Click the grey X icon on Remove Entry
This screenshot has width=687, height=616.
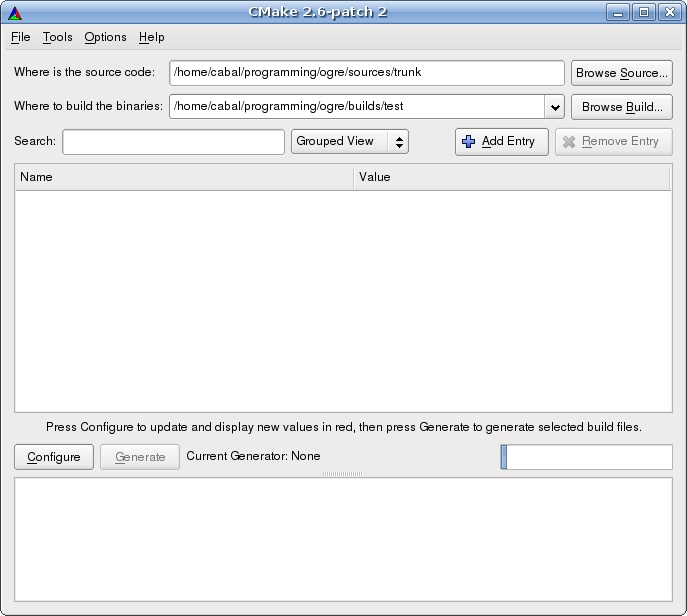click(x=569, y=142)
